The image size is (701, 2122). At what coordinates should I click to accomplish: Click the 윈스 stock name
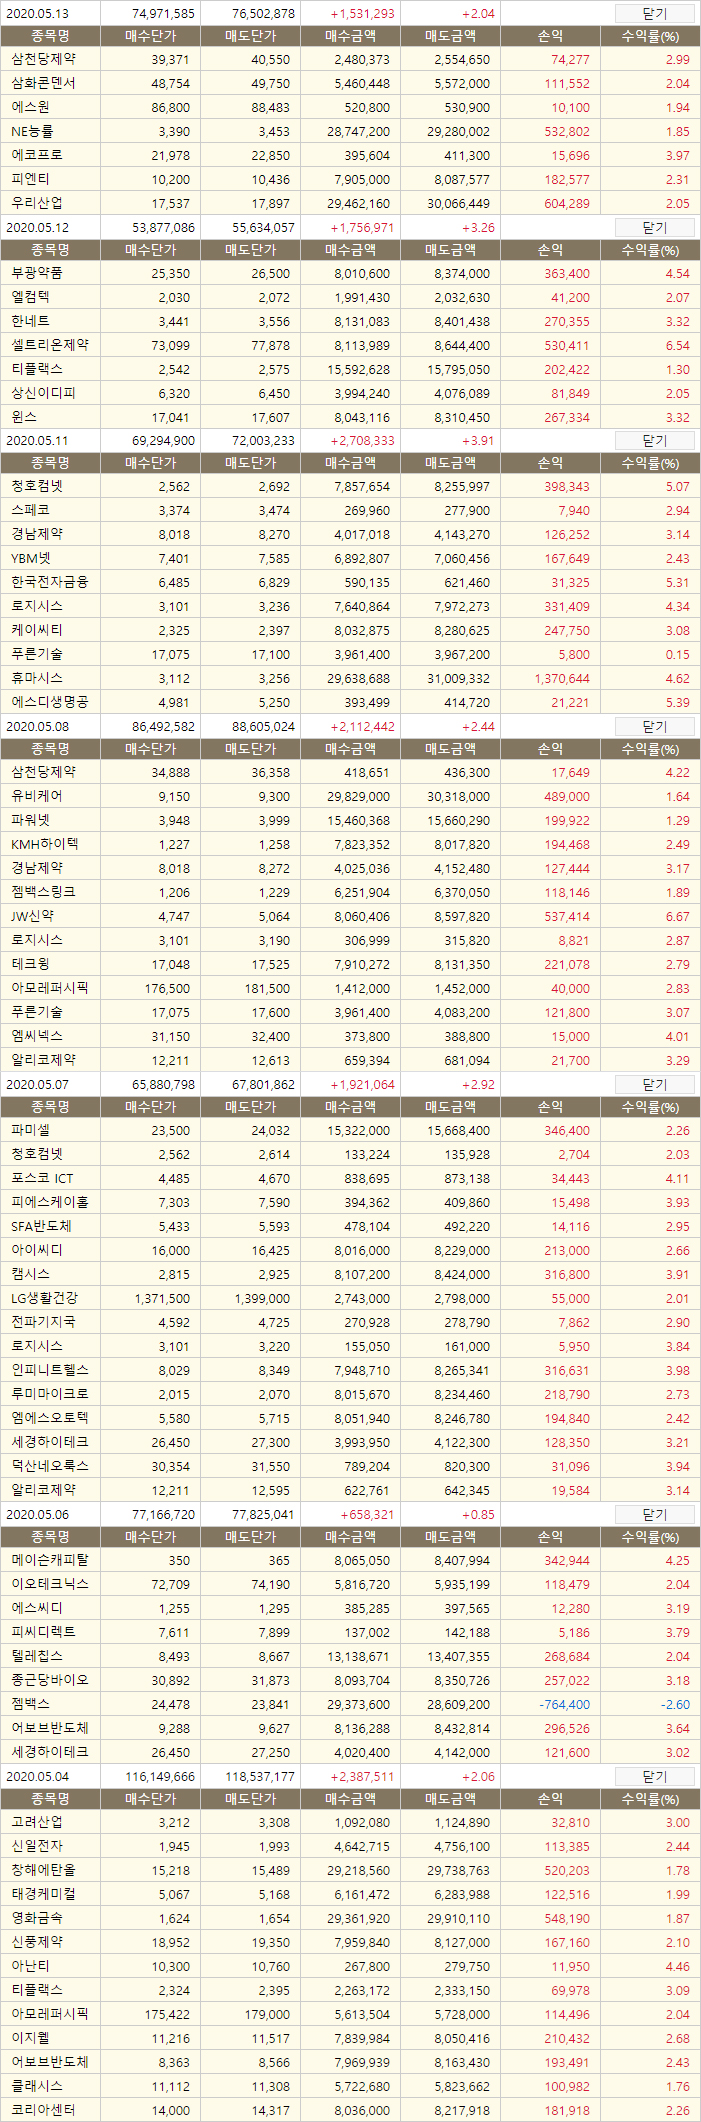(x=24, y=416)
